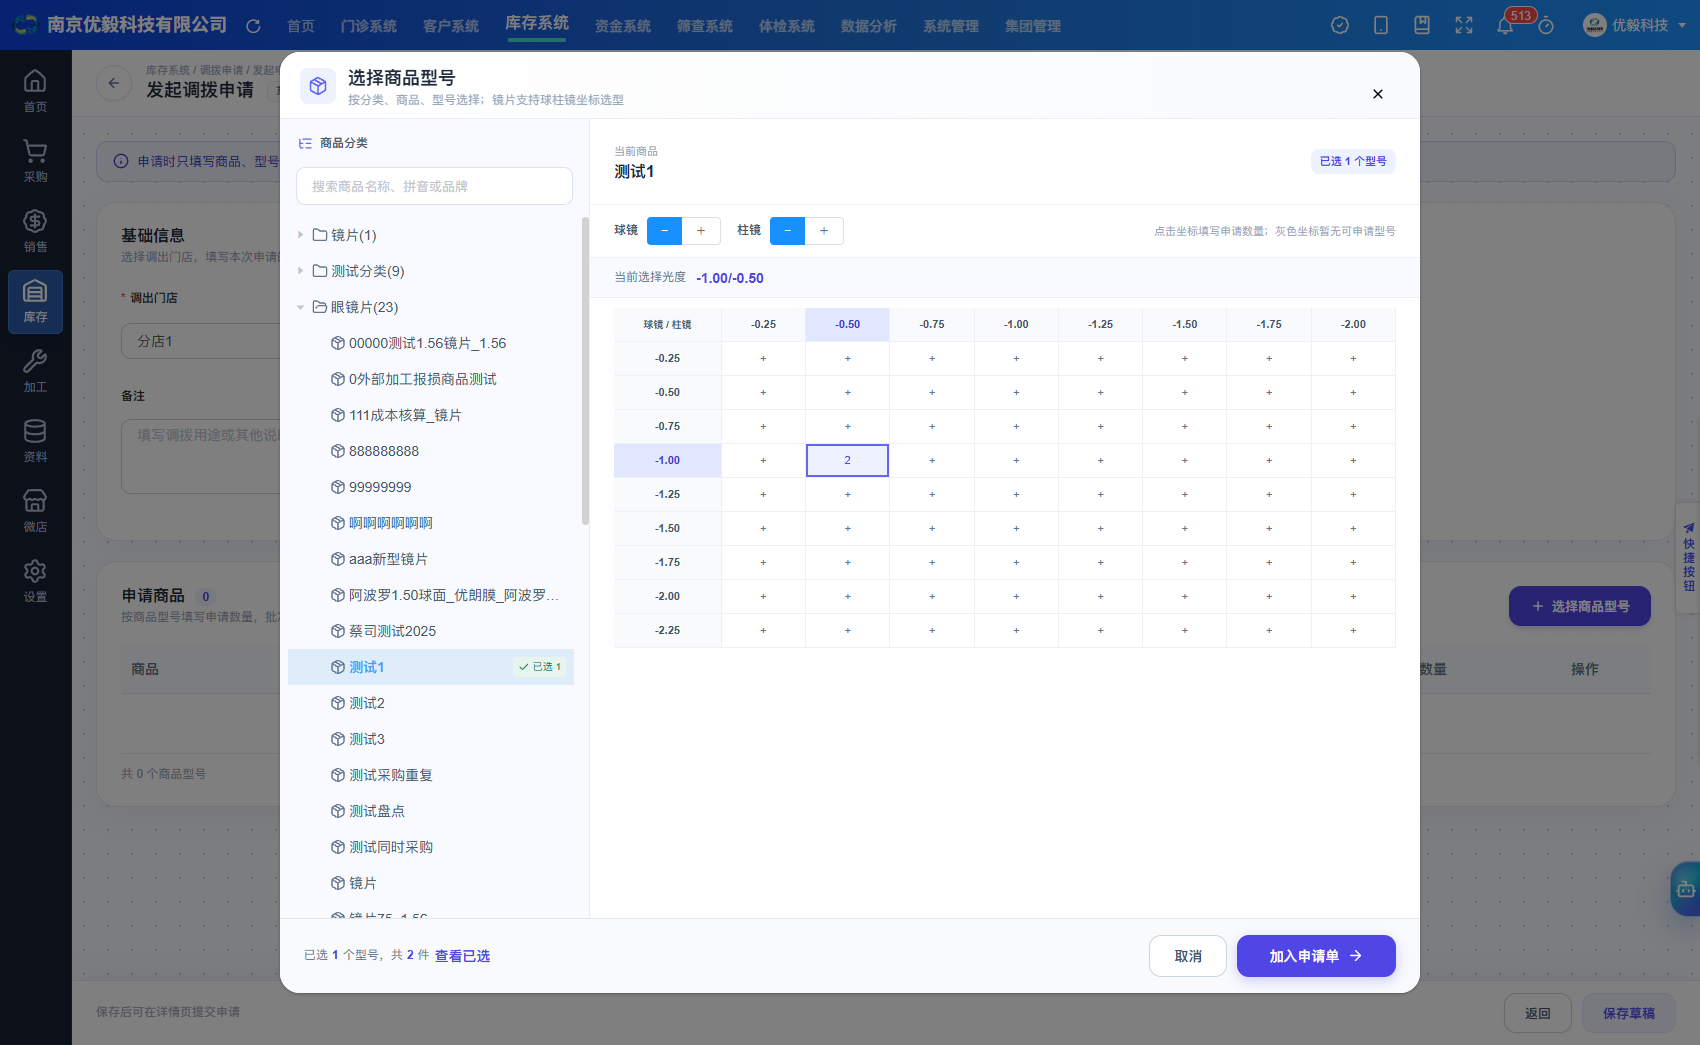Click the checkmark circle icon in top bar
This screenshot has width=1700, height=1045.
click(1340, 25)
